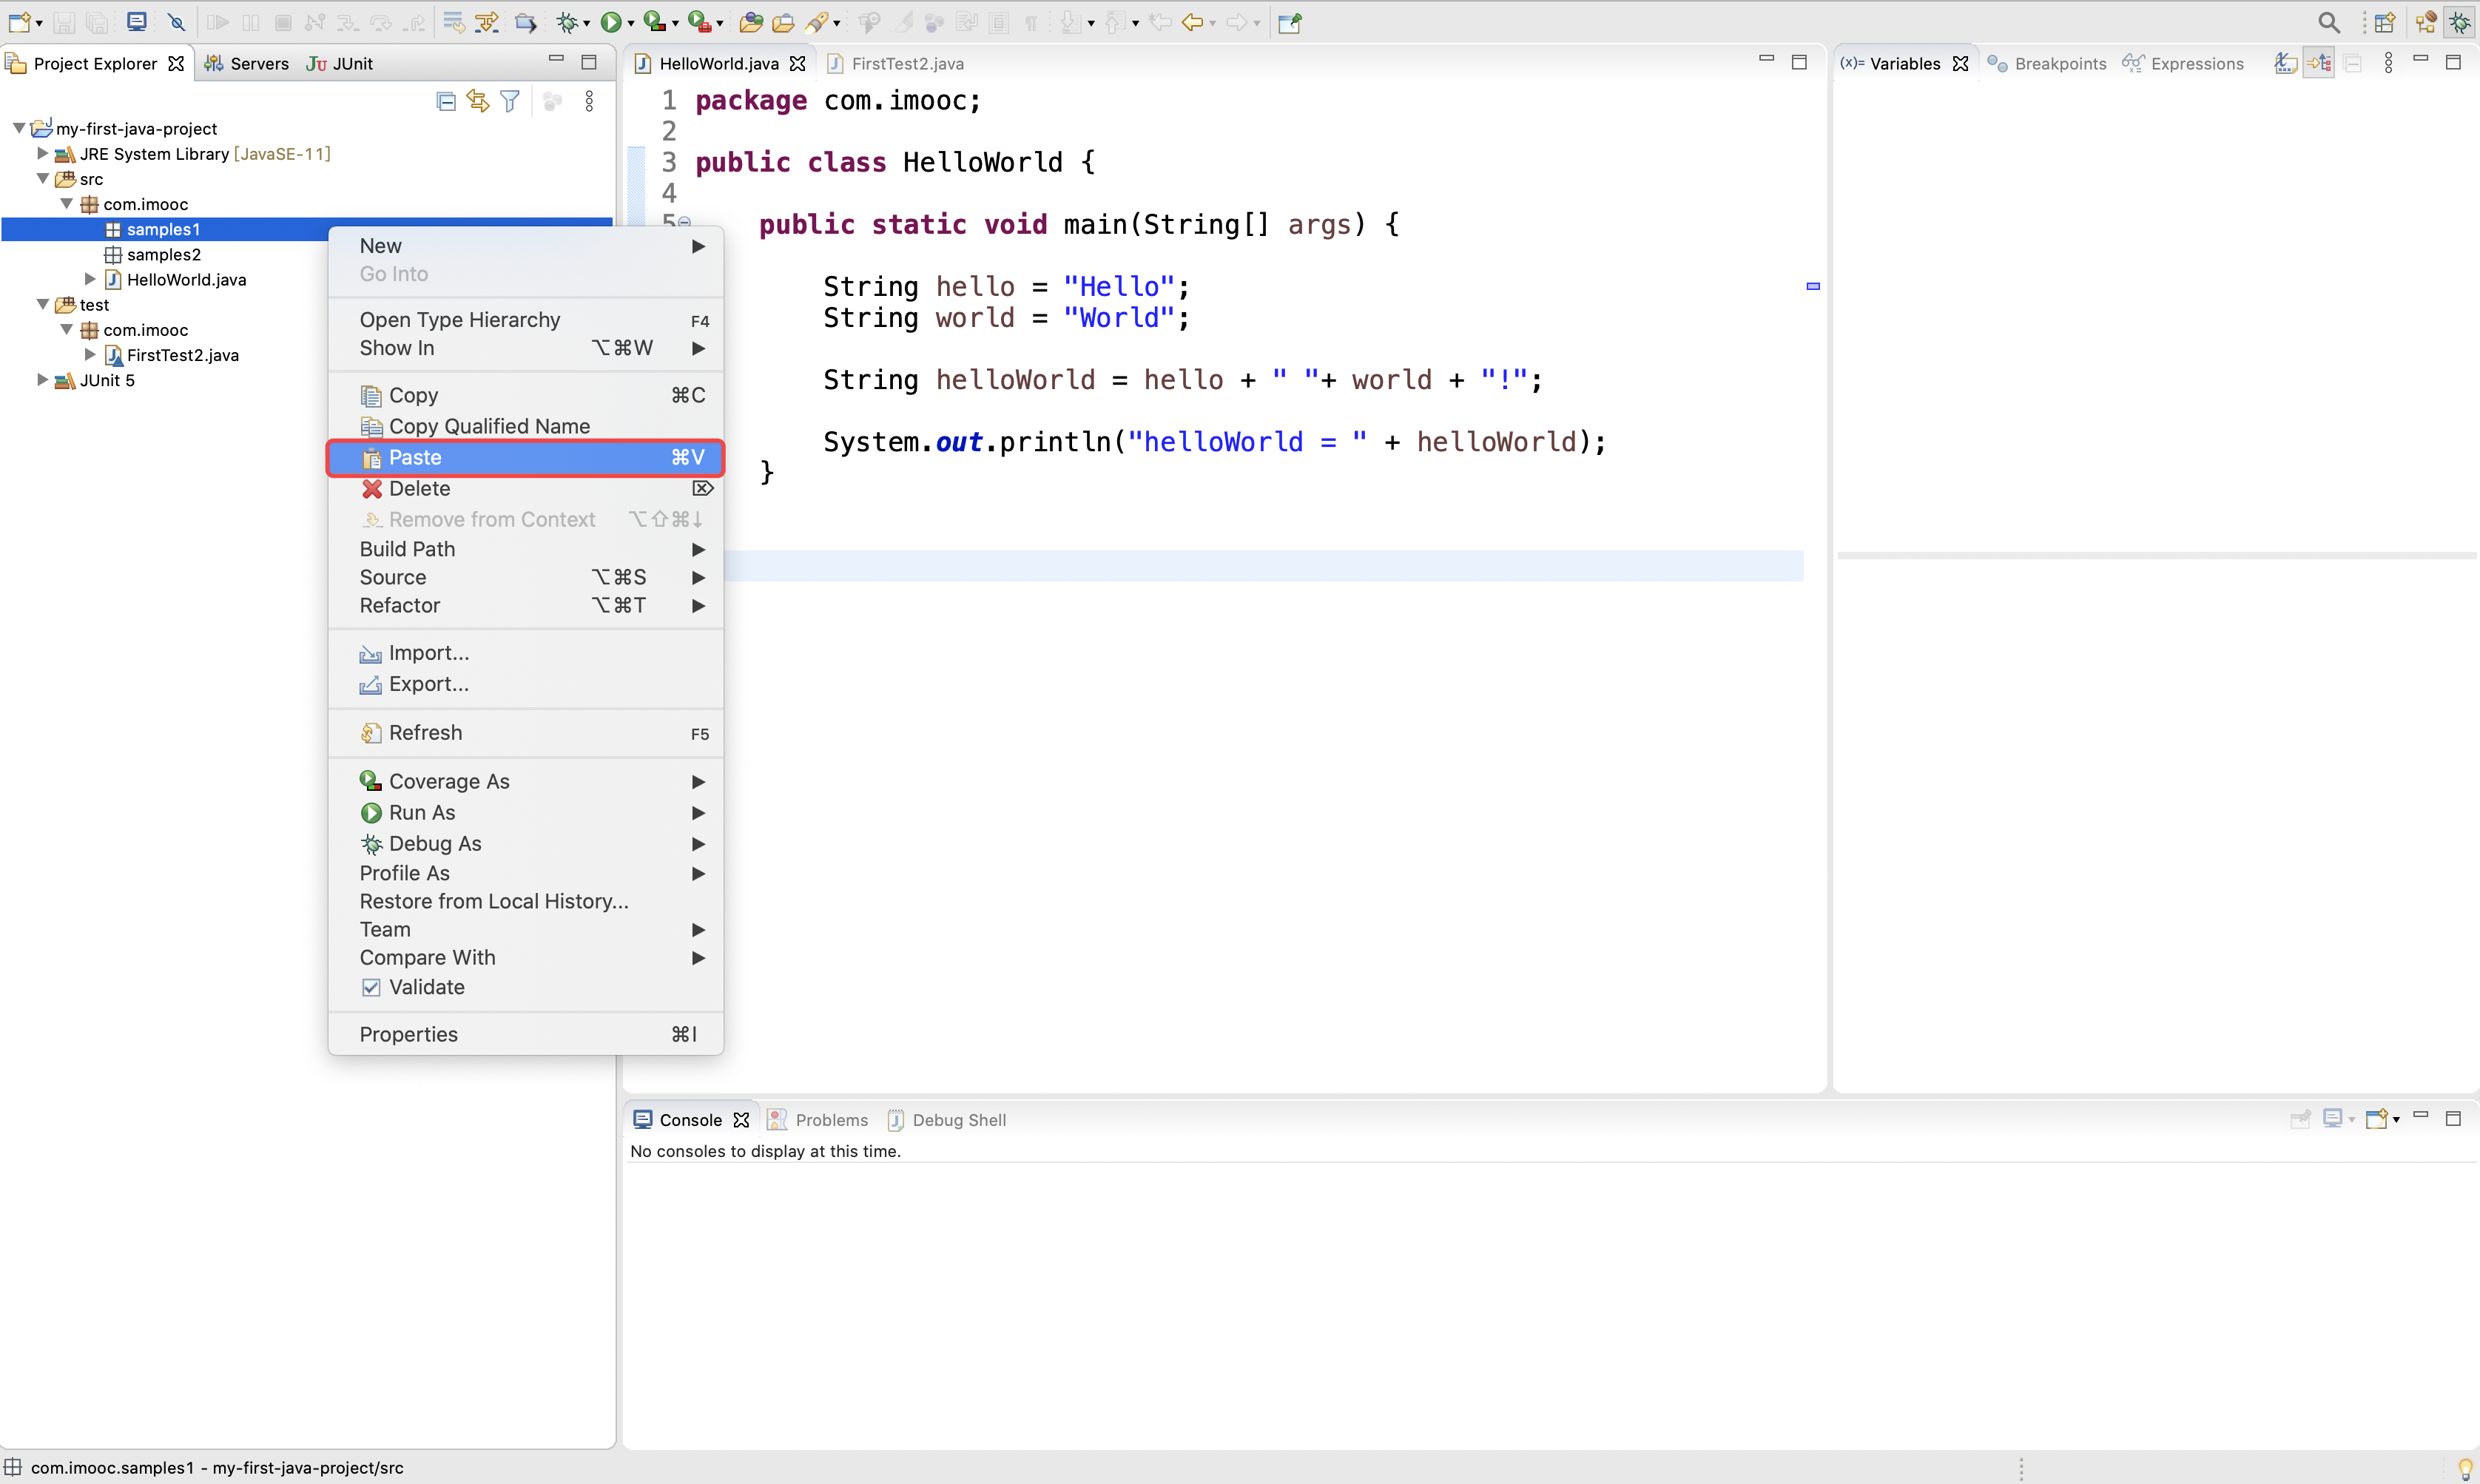This screenshot has width=2480, height=1484.
Task: Expand the JRE System Library node
Action: pyautogui.click(x=42, y=153)
